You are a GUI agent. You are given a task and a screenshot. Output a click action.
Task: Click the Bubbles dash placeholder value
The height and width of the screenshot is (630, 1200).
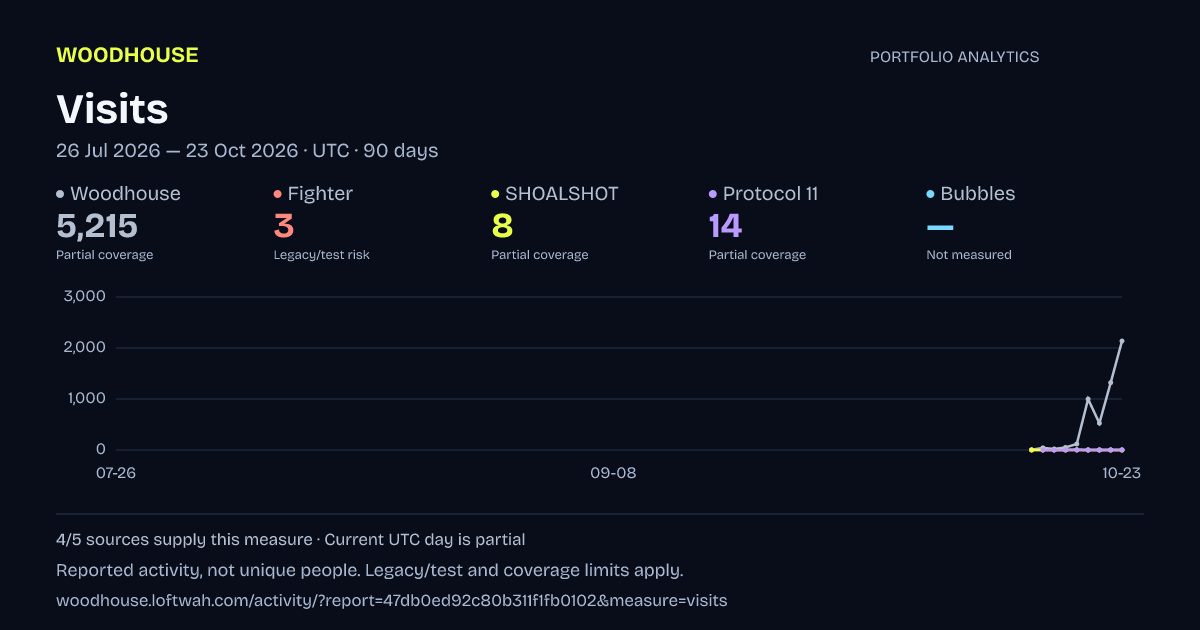point(940,228)
